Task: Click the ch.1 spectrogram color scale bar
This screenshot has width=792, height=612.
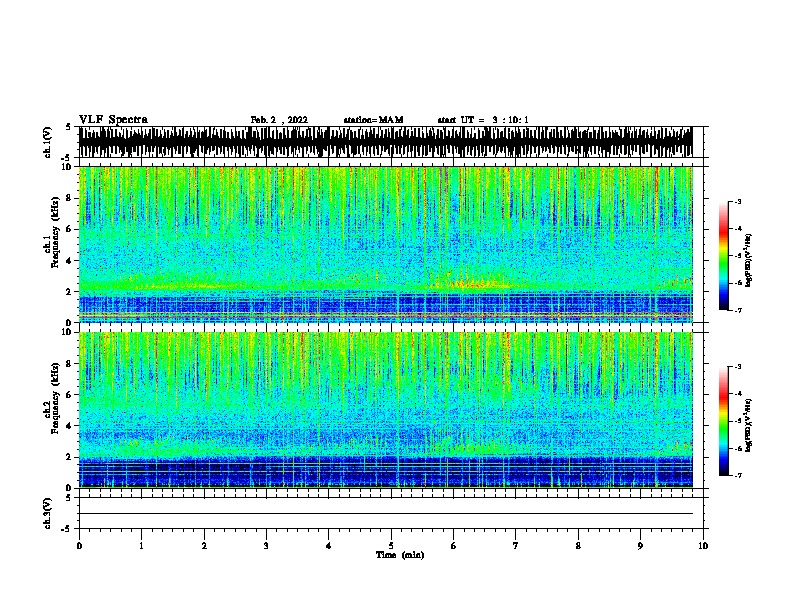Action: pyautogui.click(x=723, y=256)
